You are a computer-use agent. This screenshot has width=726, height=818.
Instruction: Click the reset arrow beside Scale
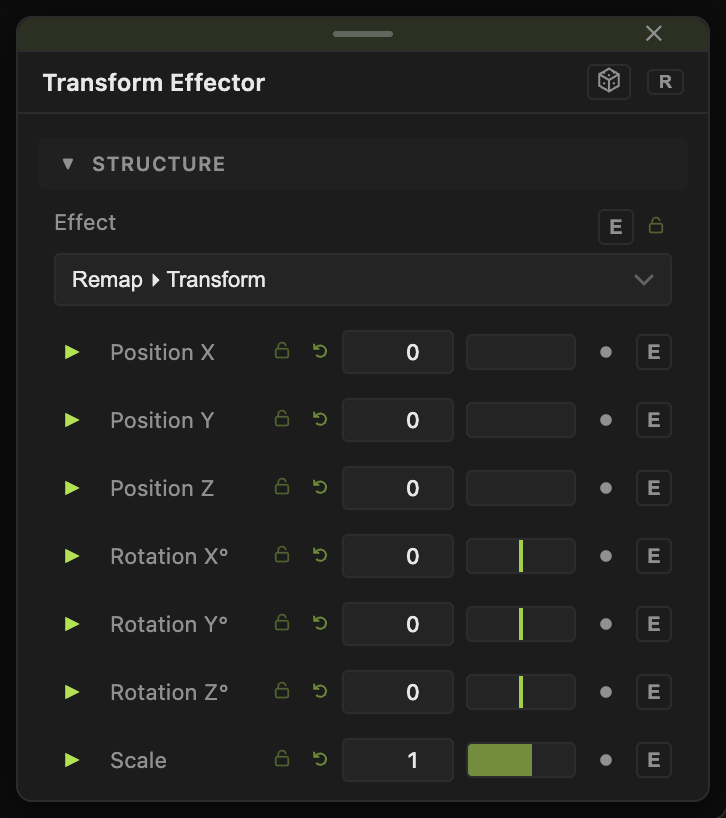click(320, 759)
